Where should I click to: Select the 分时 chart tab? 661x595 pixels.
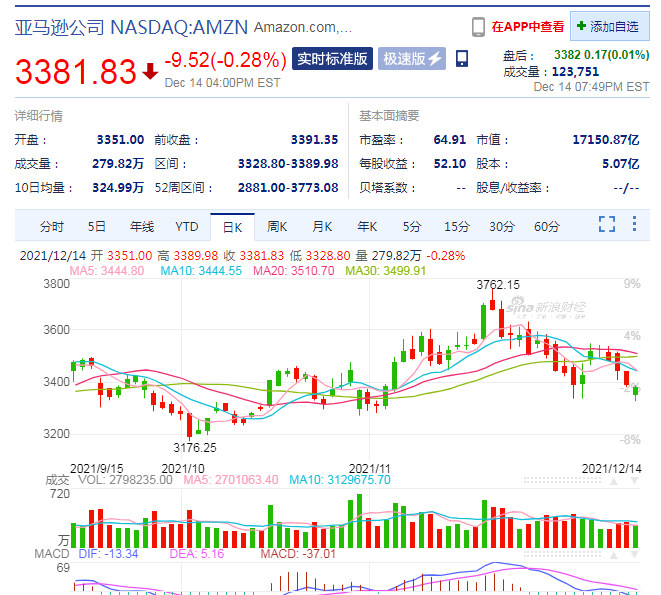point(51,227)
